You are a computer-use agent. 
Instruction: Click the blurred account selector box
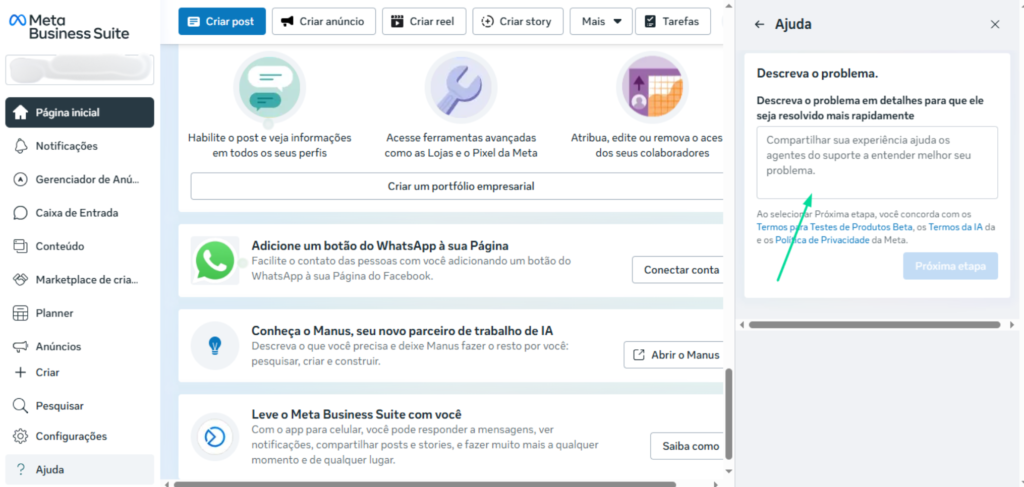point(80,70)
